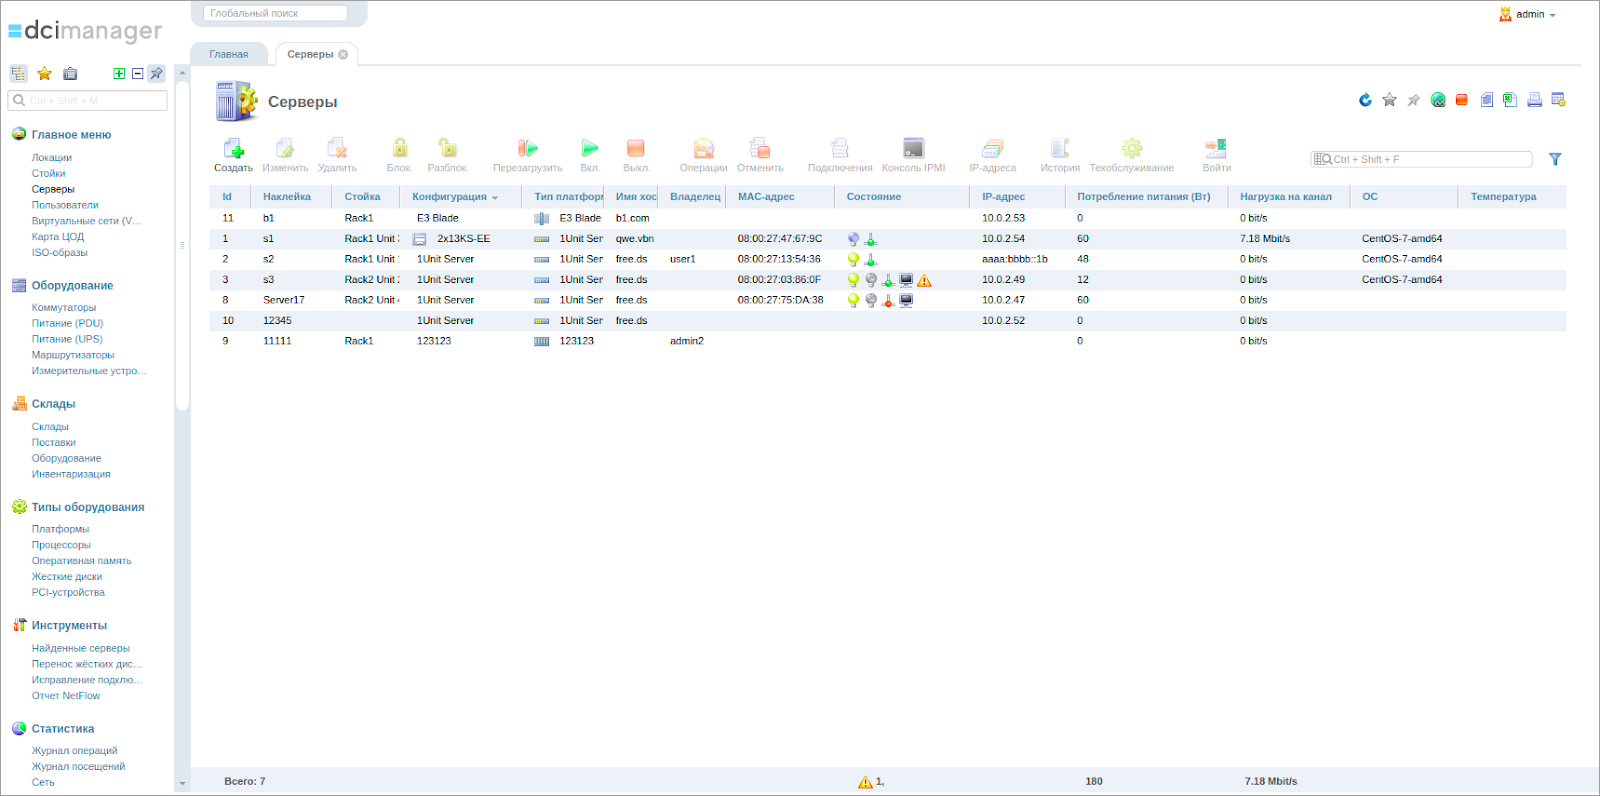Click the copy document icon in the header
1600x796 pixels.
coord(1486,100)
